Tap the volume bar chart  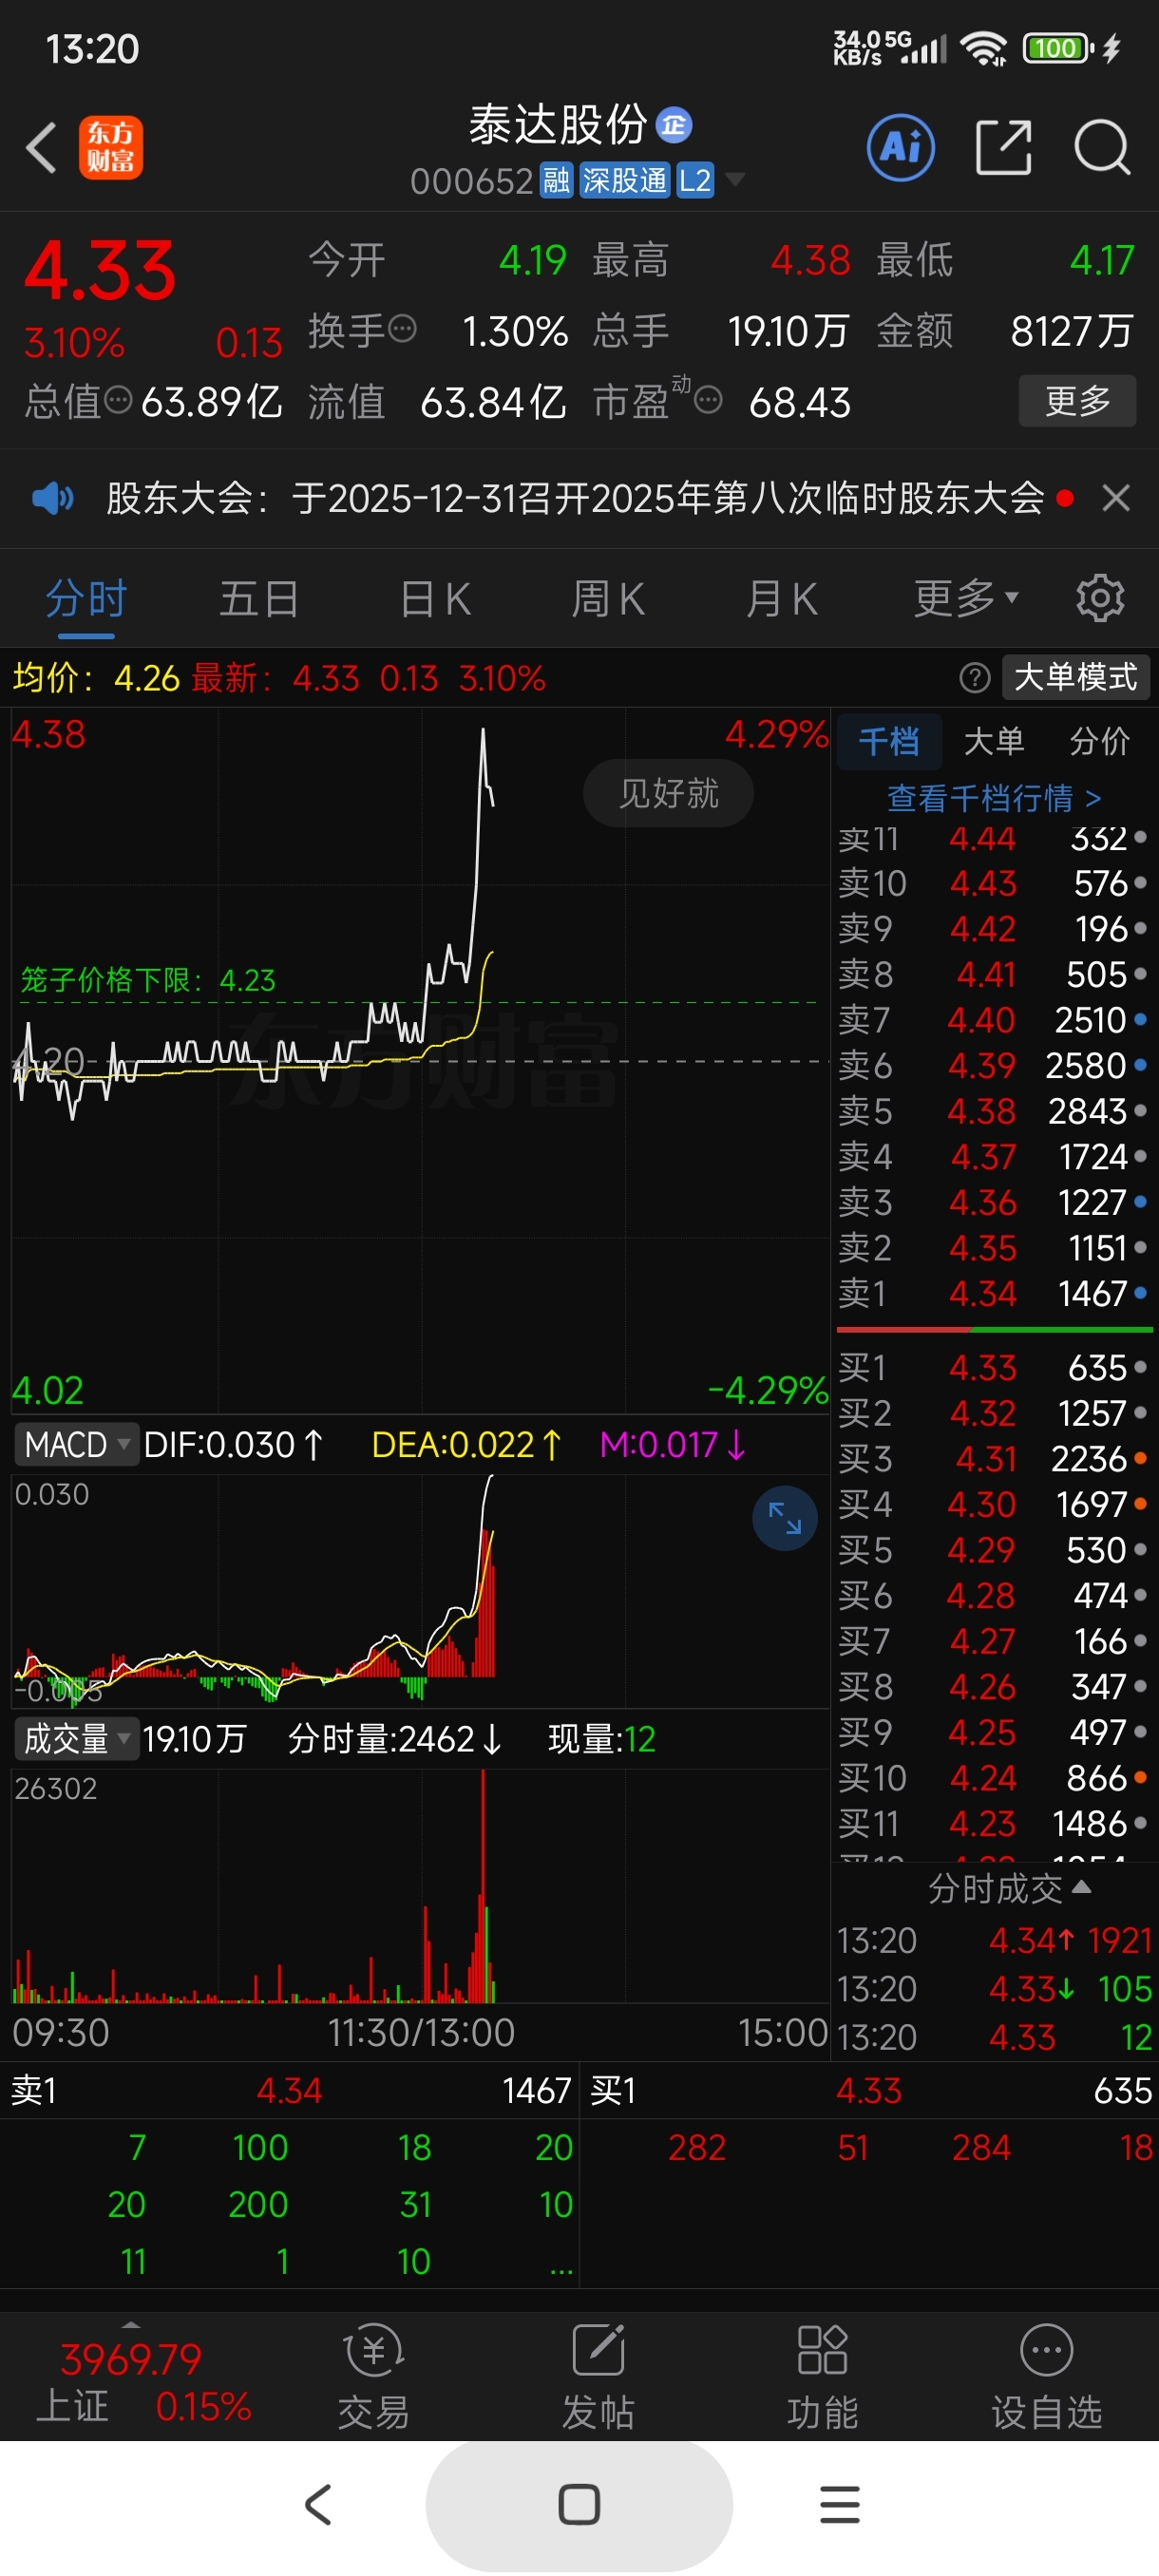420,1886
